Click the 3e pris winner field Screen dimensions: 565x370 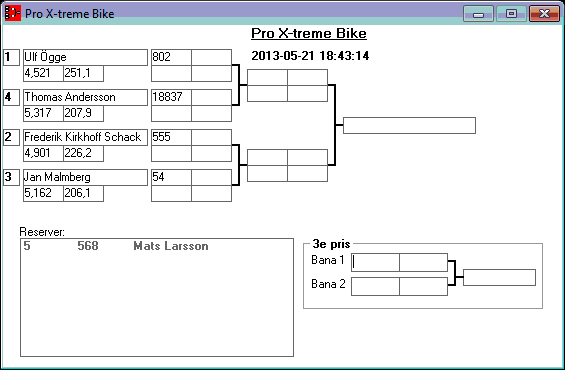[499, 277]
